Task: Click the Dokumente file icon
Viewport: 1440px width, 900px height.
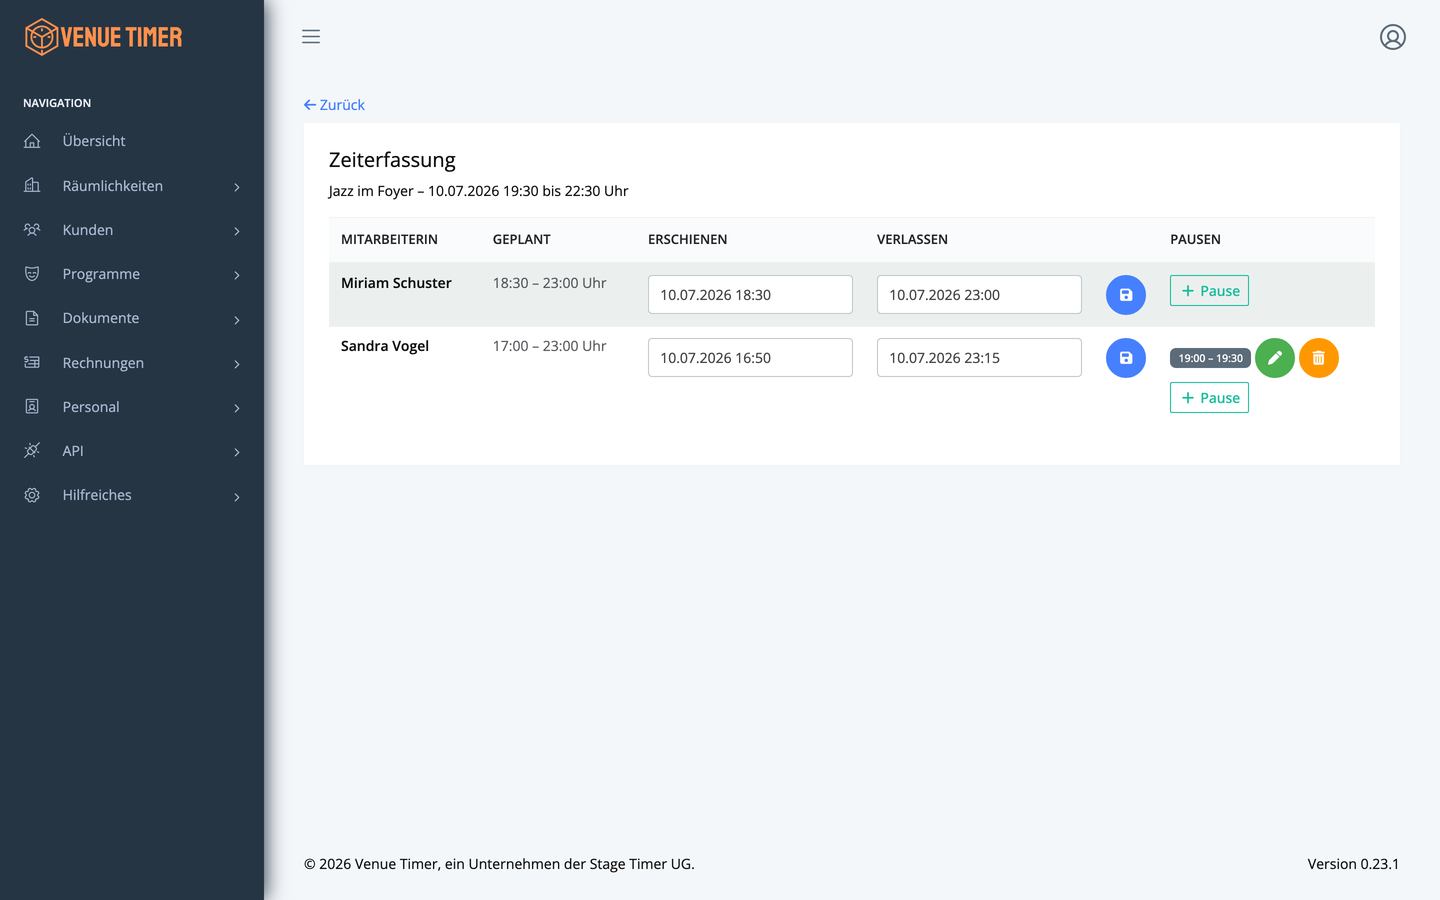Action: coord(32,318)
